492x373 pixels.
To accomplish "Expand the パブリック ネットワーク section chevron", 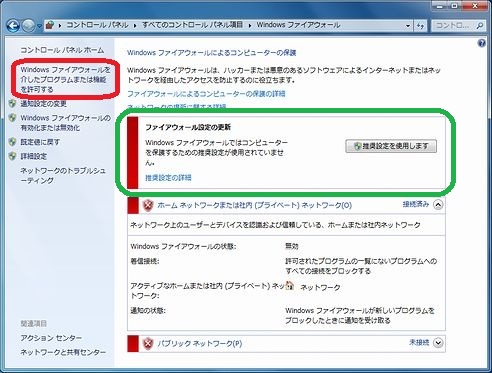I will [x=438, y=343].
